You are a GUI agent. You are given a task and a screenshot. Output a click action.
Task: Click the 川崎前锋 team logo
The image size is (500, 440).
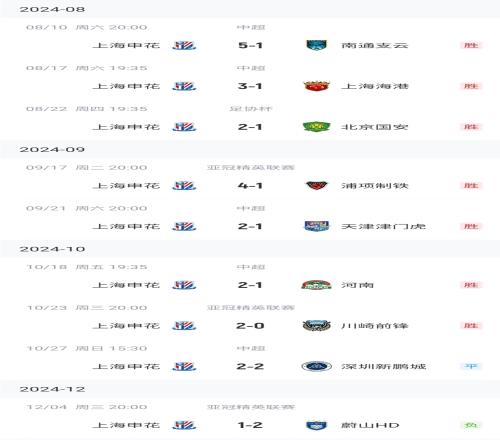pyautogui.click(x=316, y=325)
